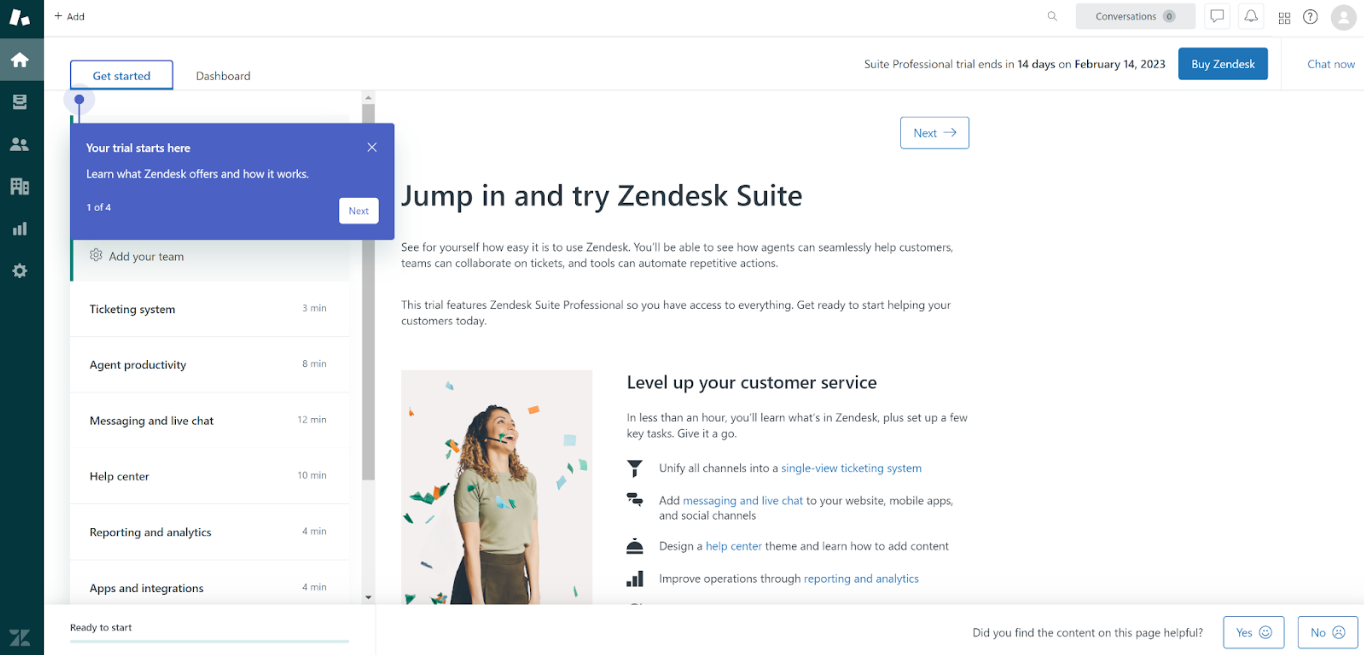Switch to the Dashboard tab
This screenshot has height=655, width=1365.
point(223,76)
